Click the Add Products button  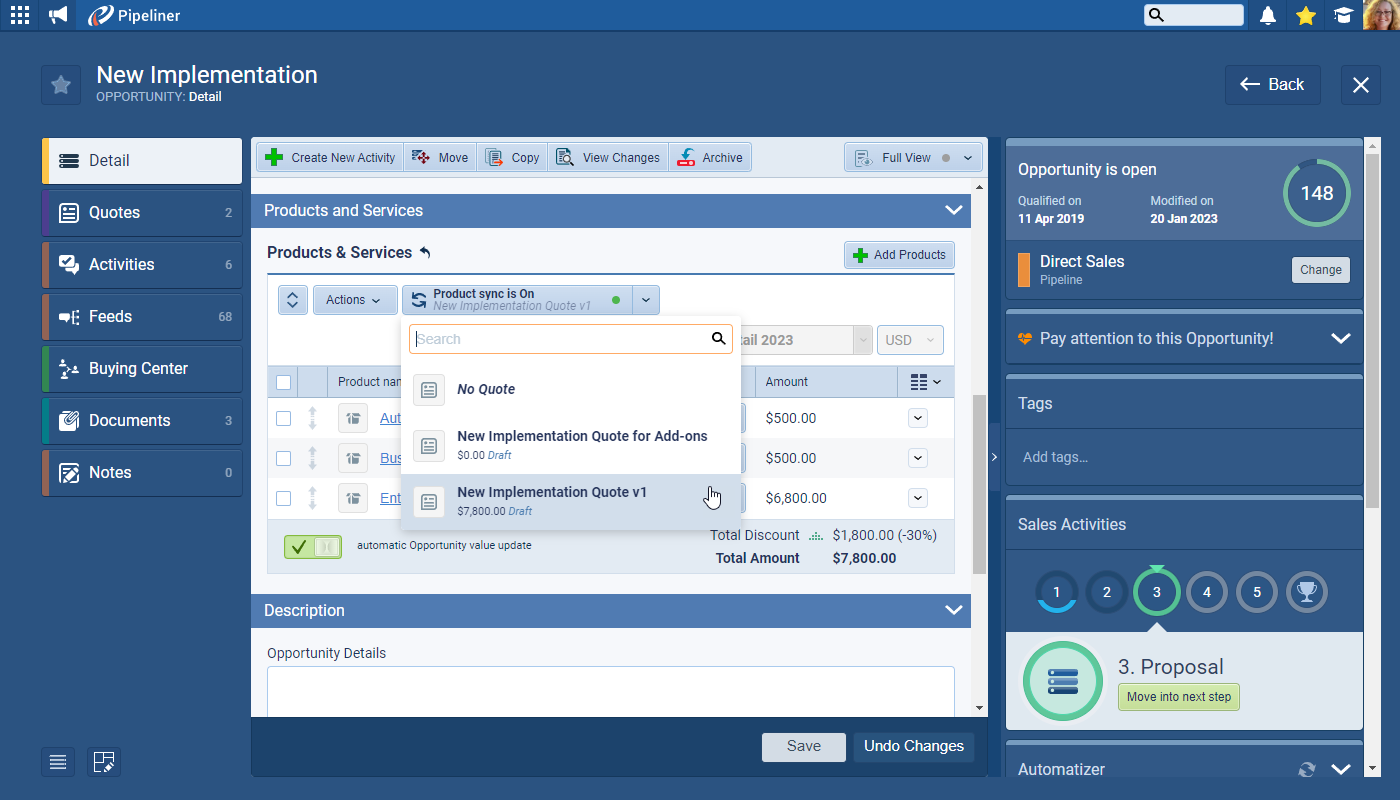point(899,255)
